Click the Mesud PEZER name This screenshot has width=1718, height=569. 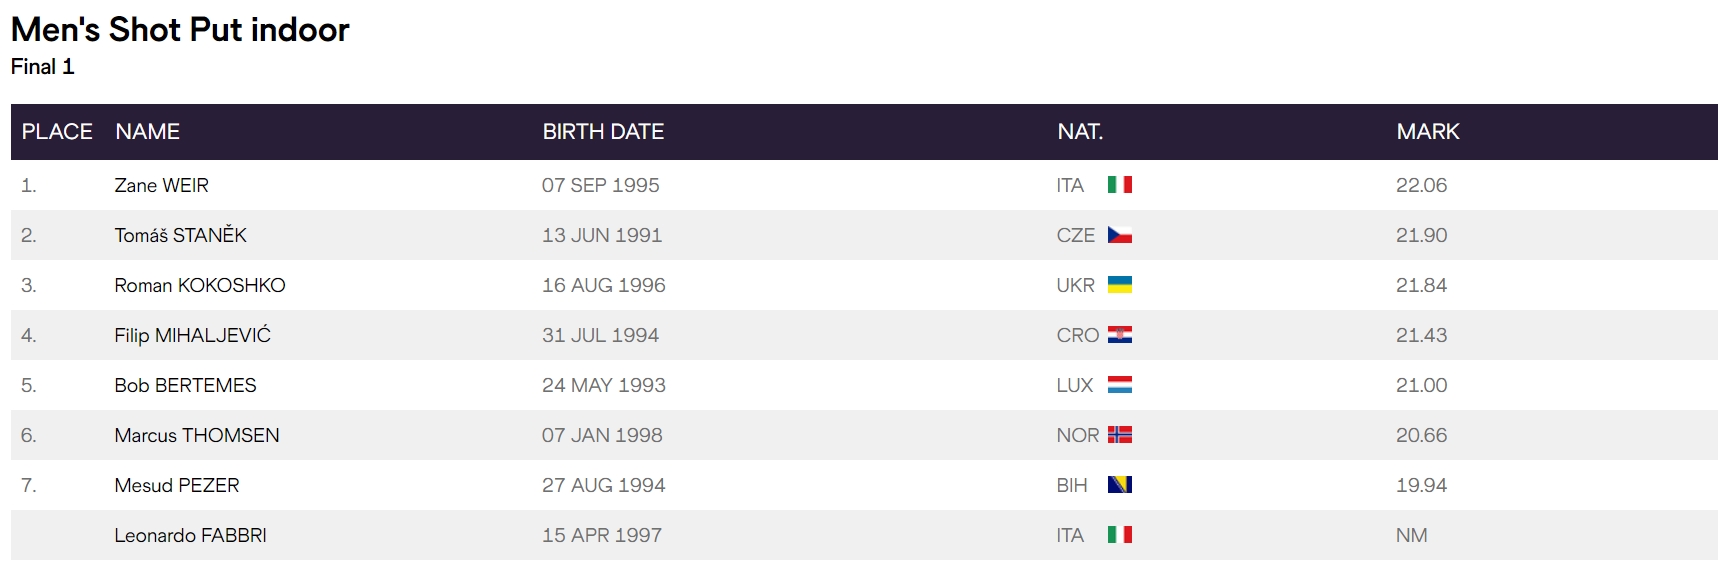point(176,485)
